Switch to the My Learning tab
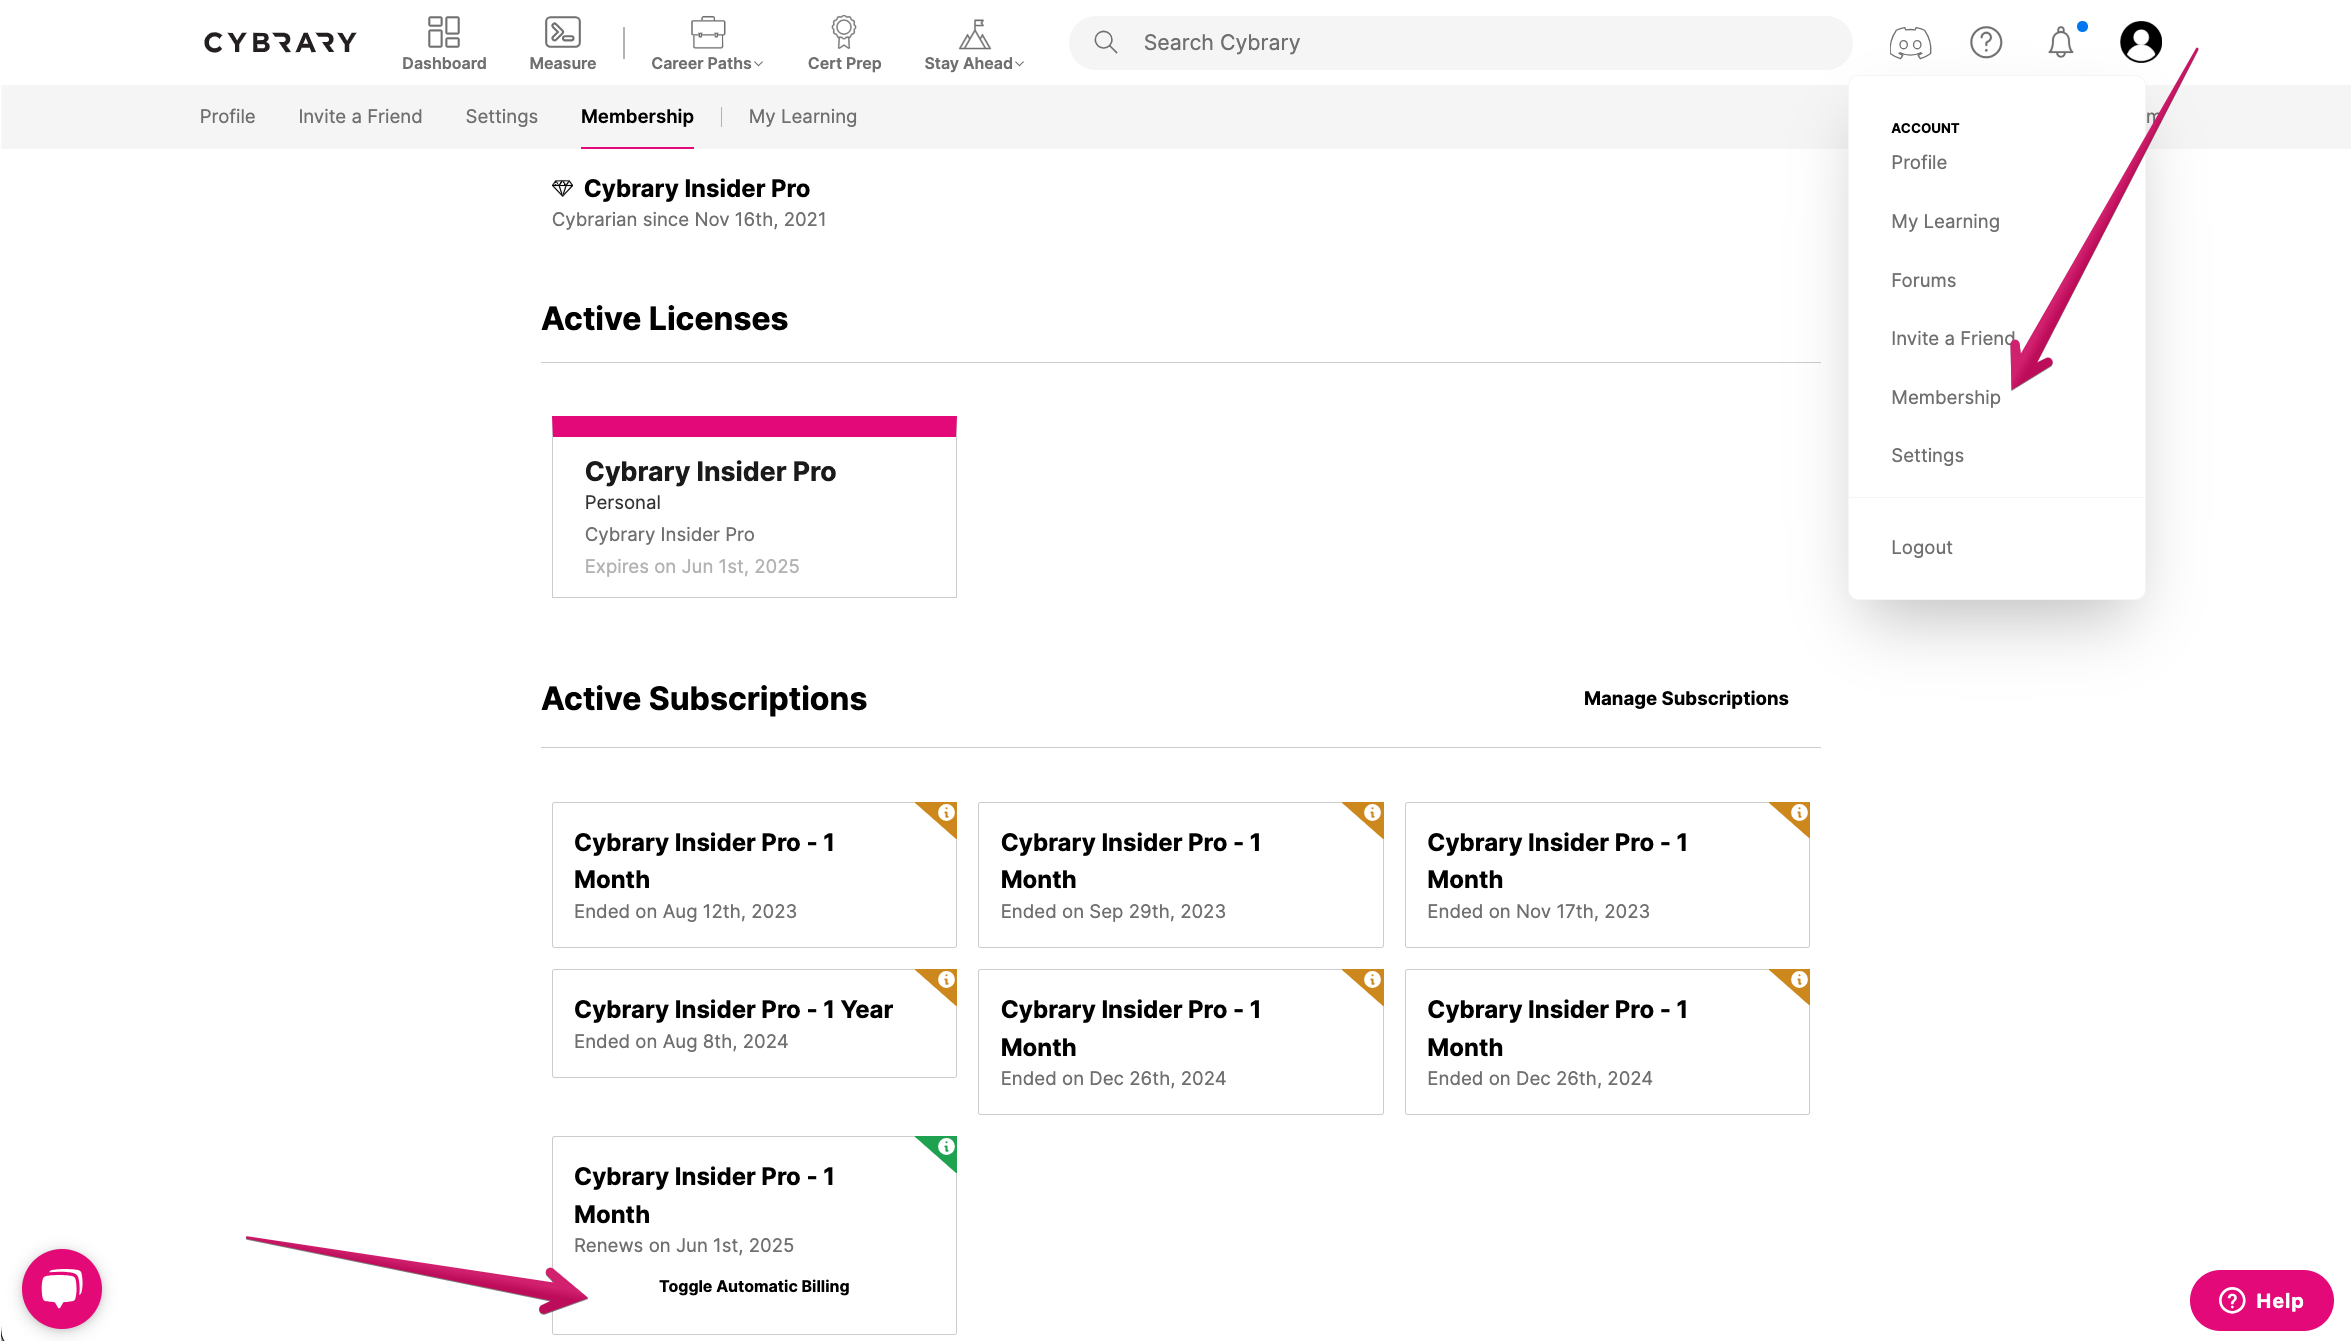This screenshot has width=2351, height=1341. click(803, 116)
